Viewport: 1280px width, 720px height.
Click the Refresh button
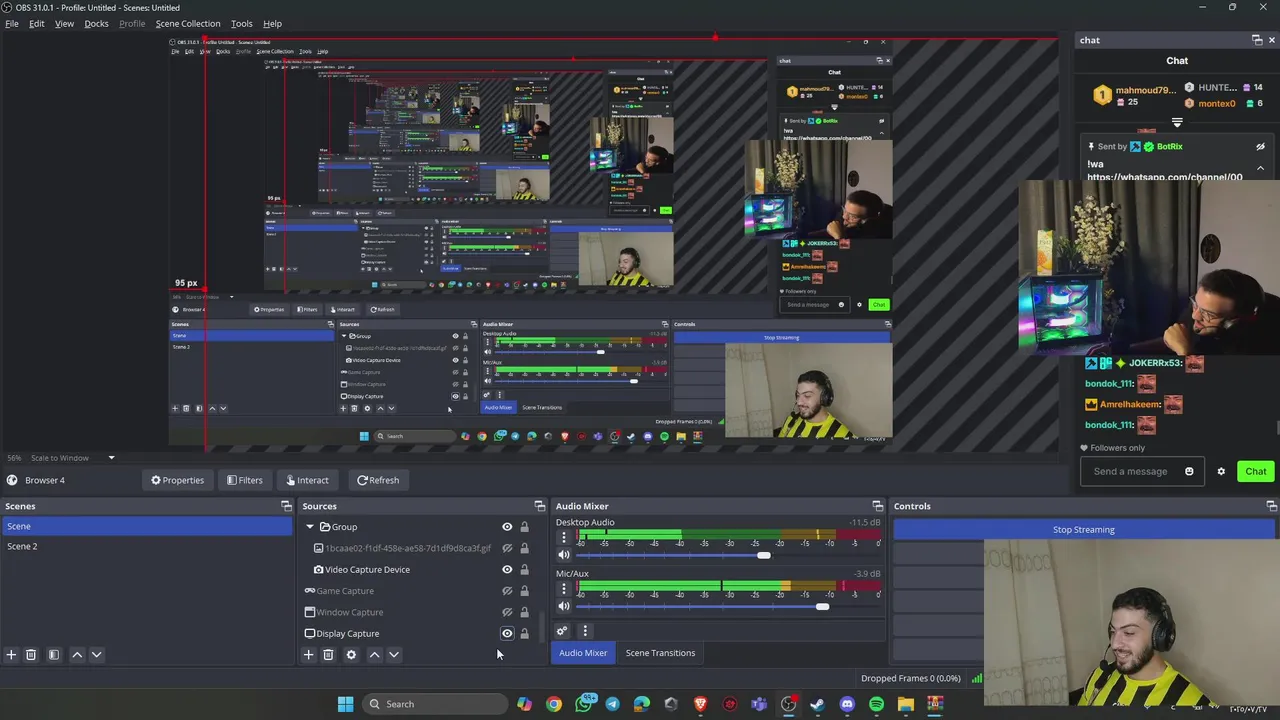pyautogui.click(x=378, y=480)
